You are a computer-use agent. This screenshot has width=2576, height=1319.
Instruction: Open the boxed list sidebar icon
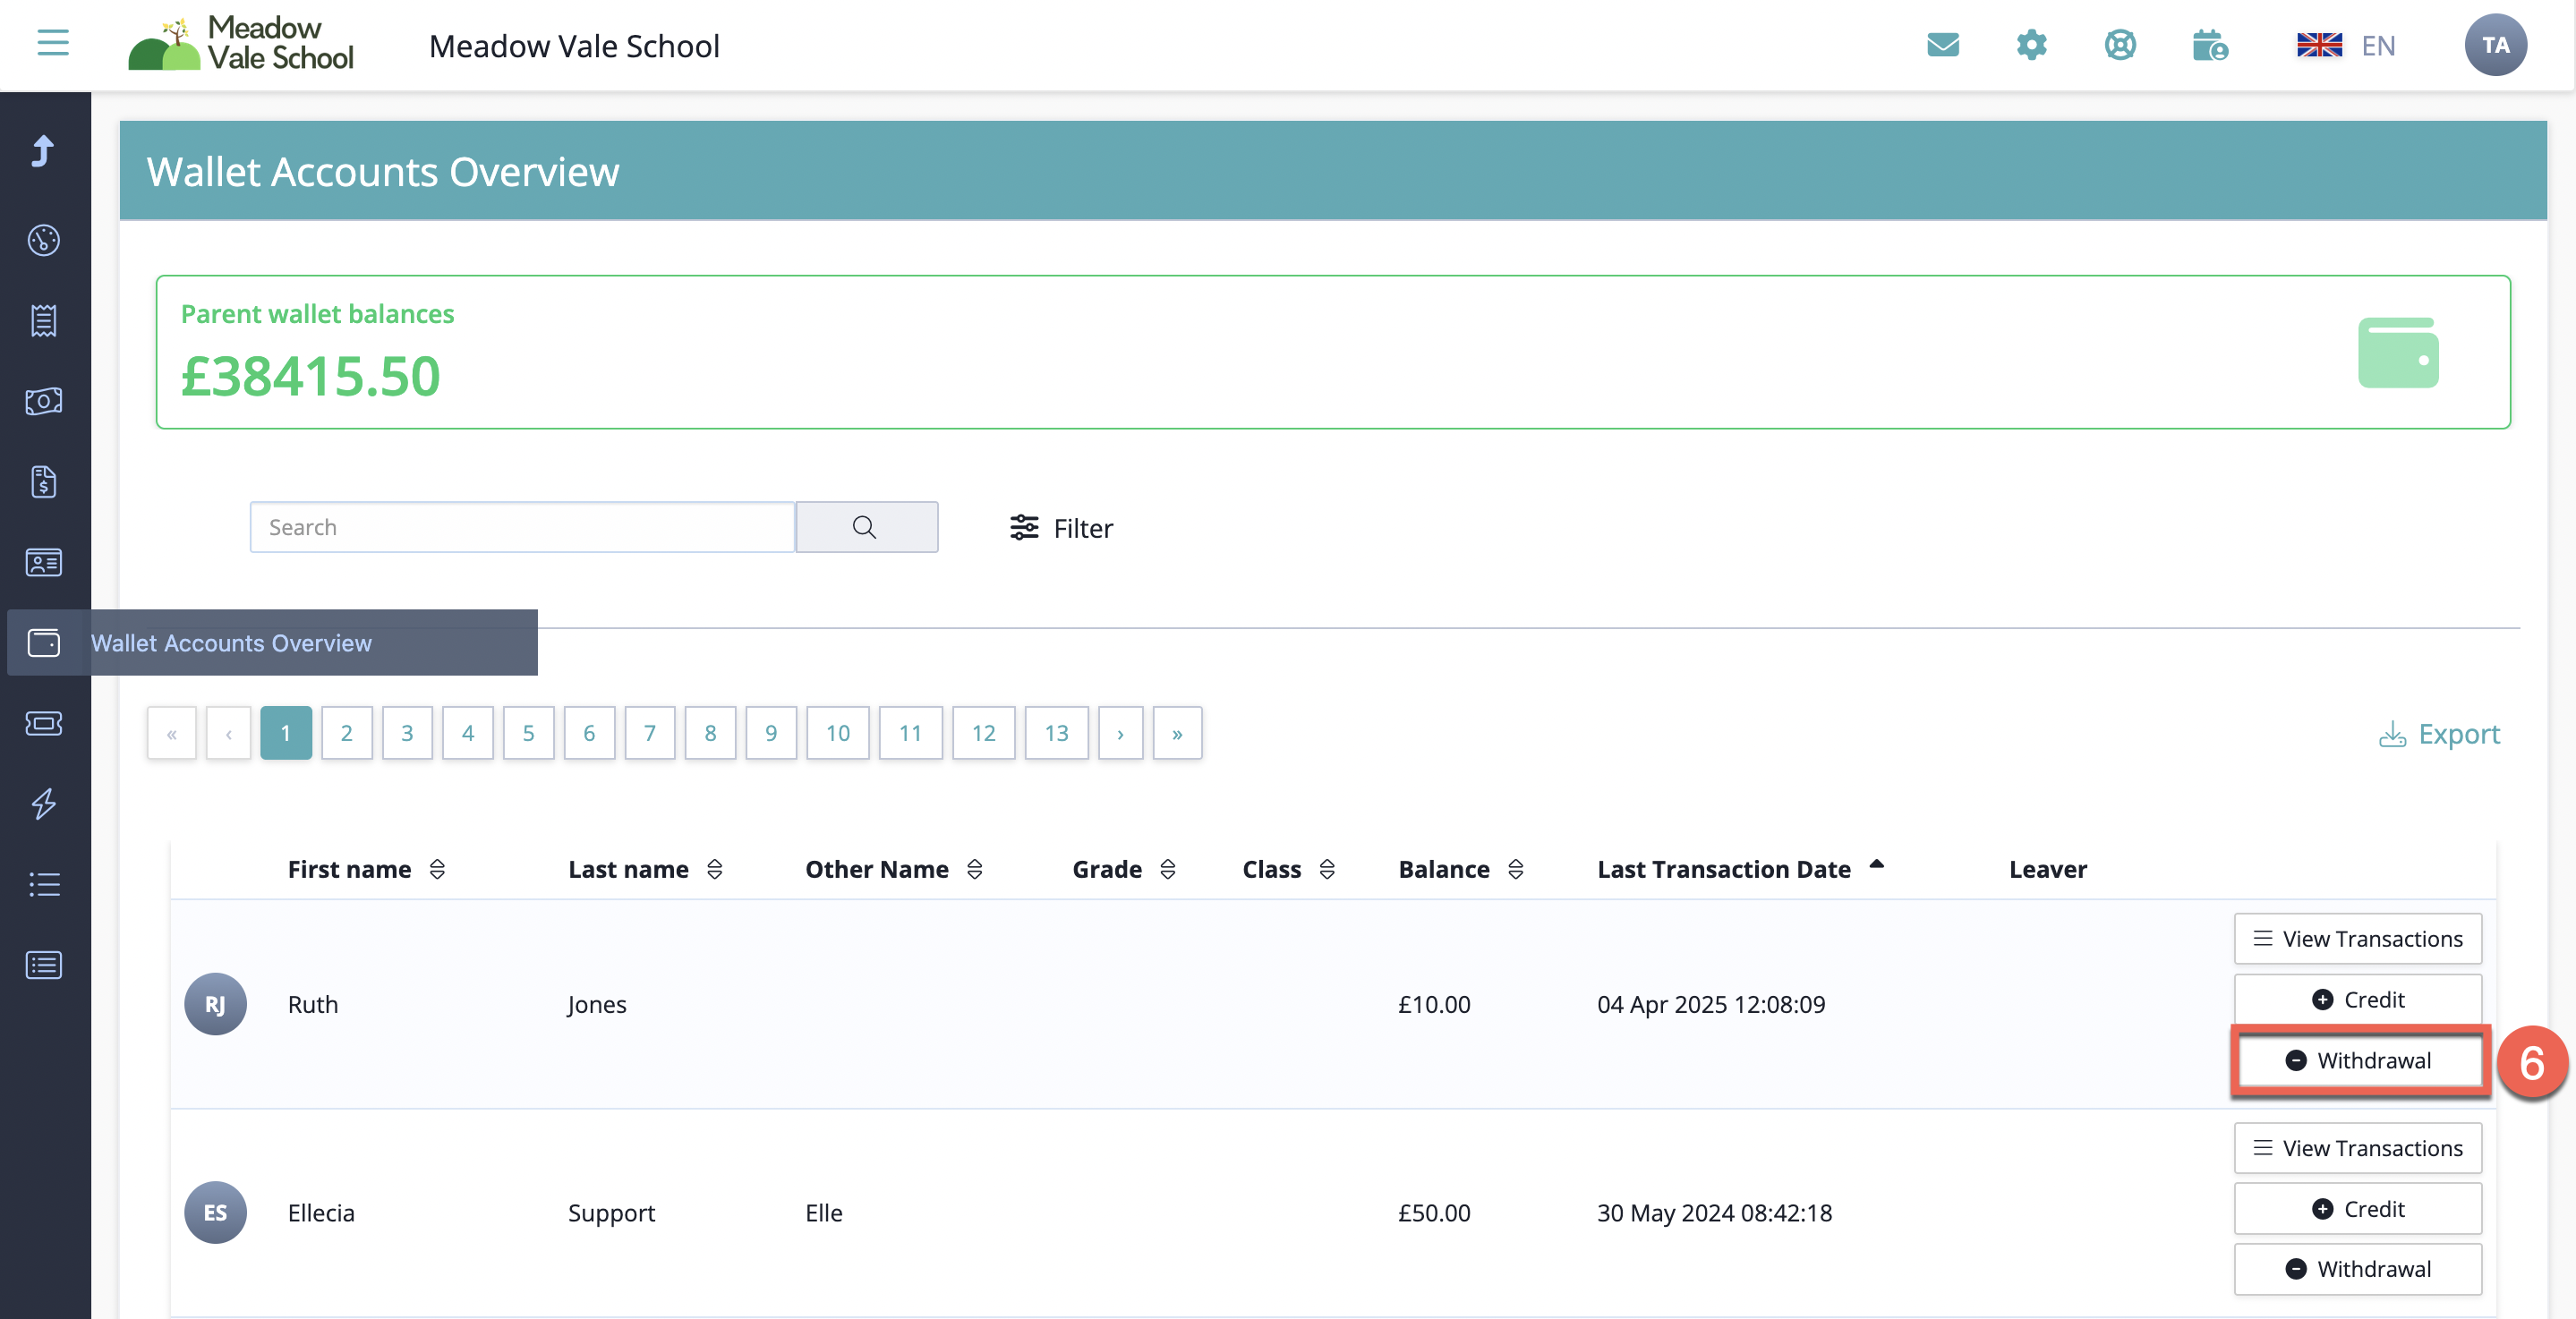(44, 965)
